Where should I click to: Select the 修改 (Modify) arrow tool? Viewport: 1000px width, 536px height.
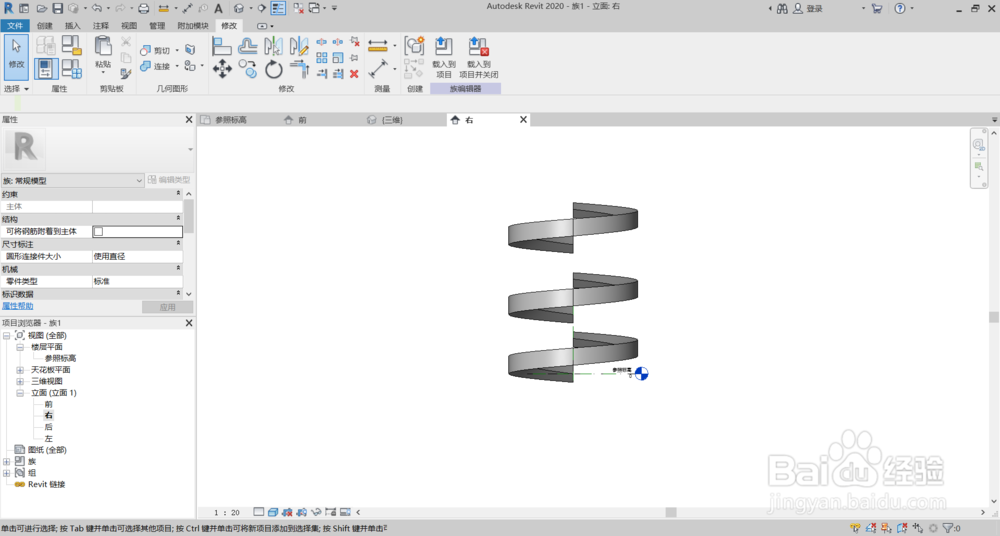(x=16, y=56)
